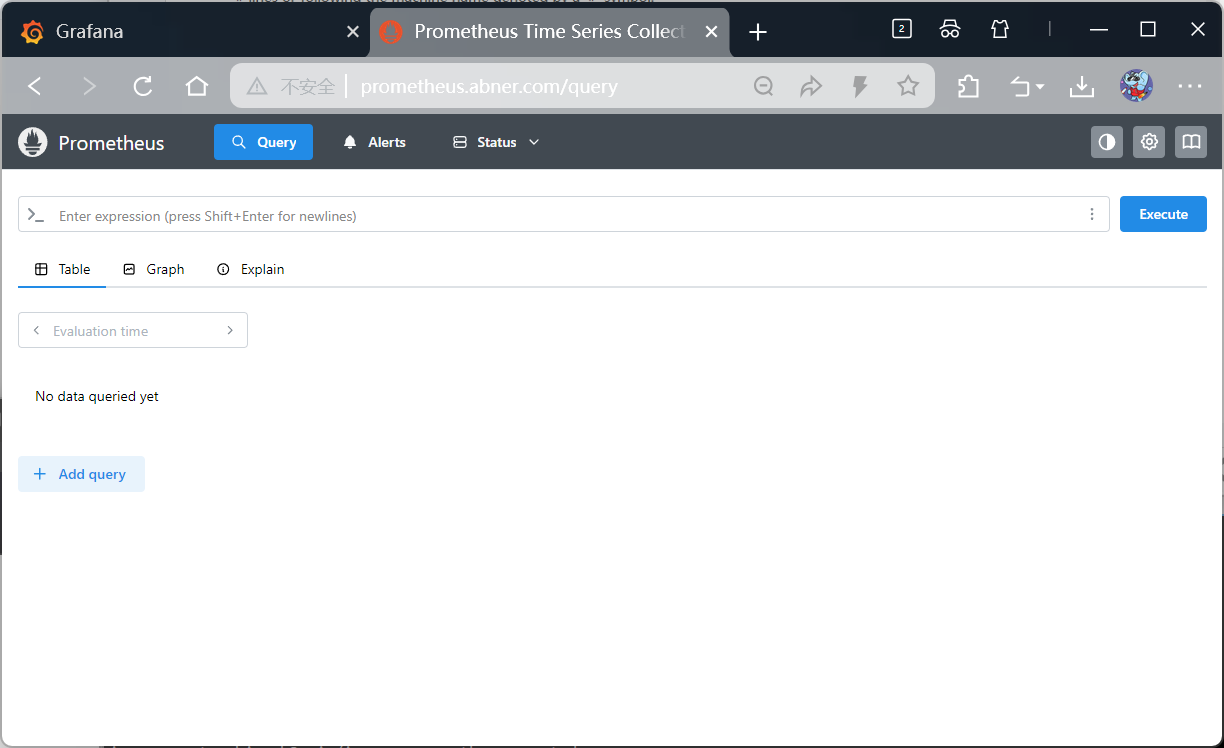
Task: Select the Prometheus Time Series Collection tab
Action: [x=550, y=32]
